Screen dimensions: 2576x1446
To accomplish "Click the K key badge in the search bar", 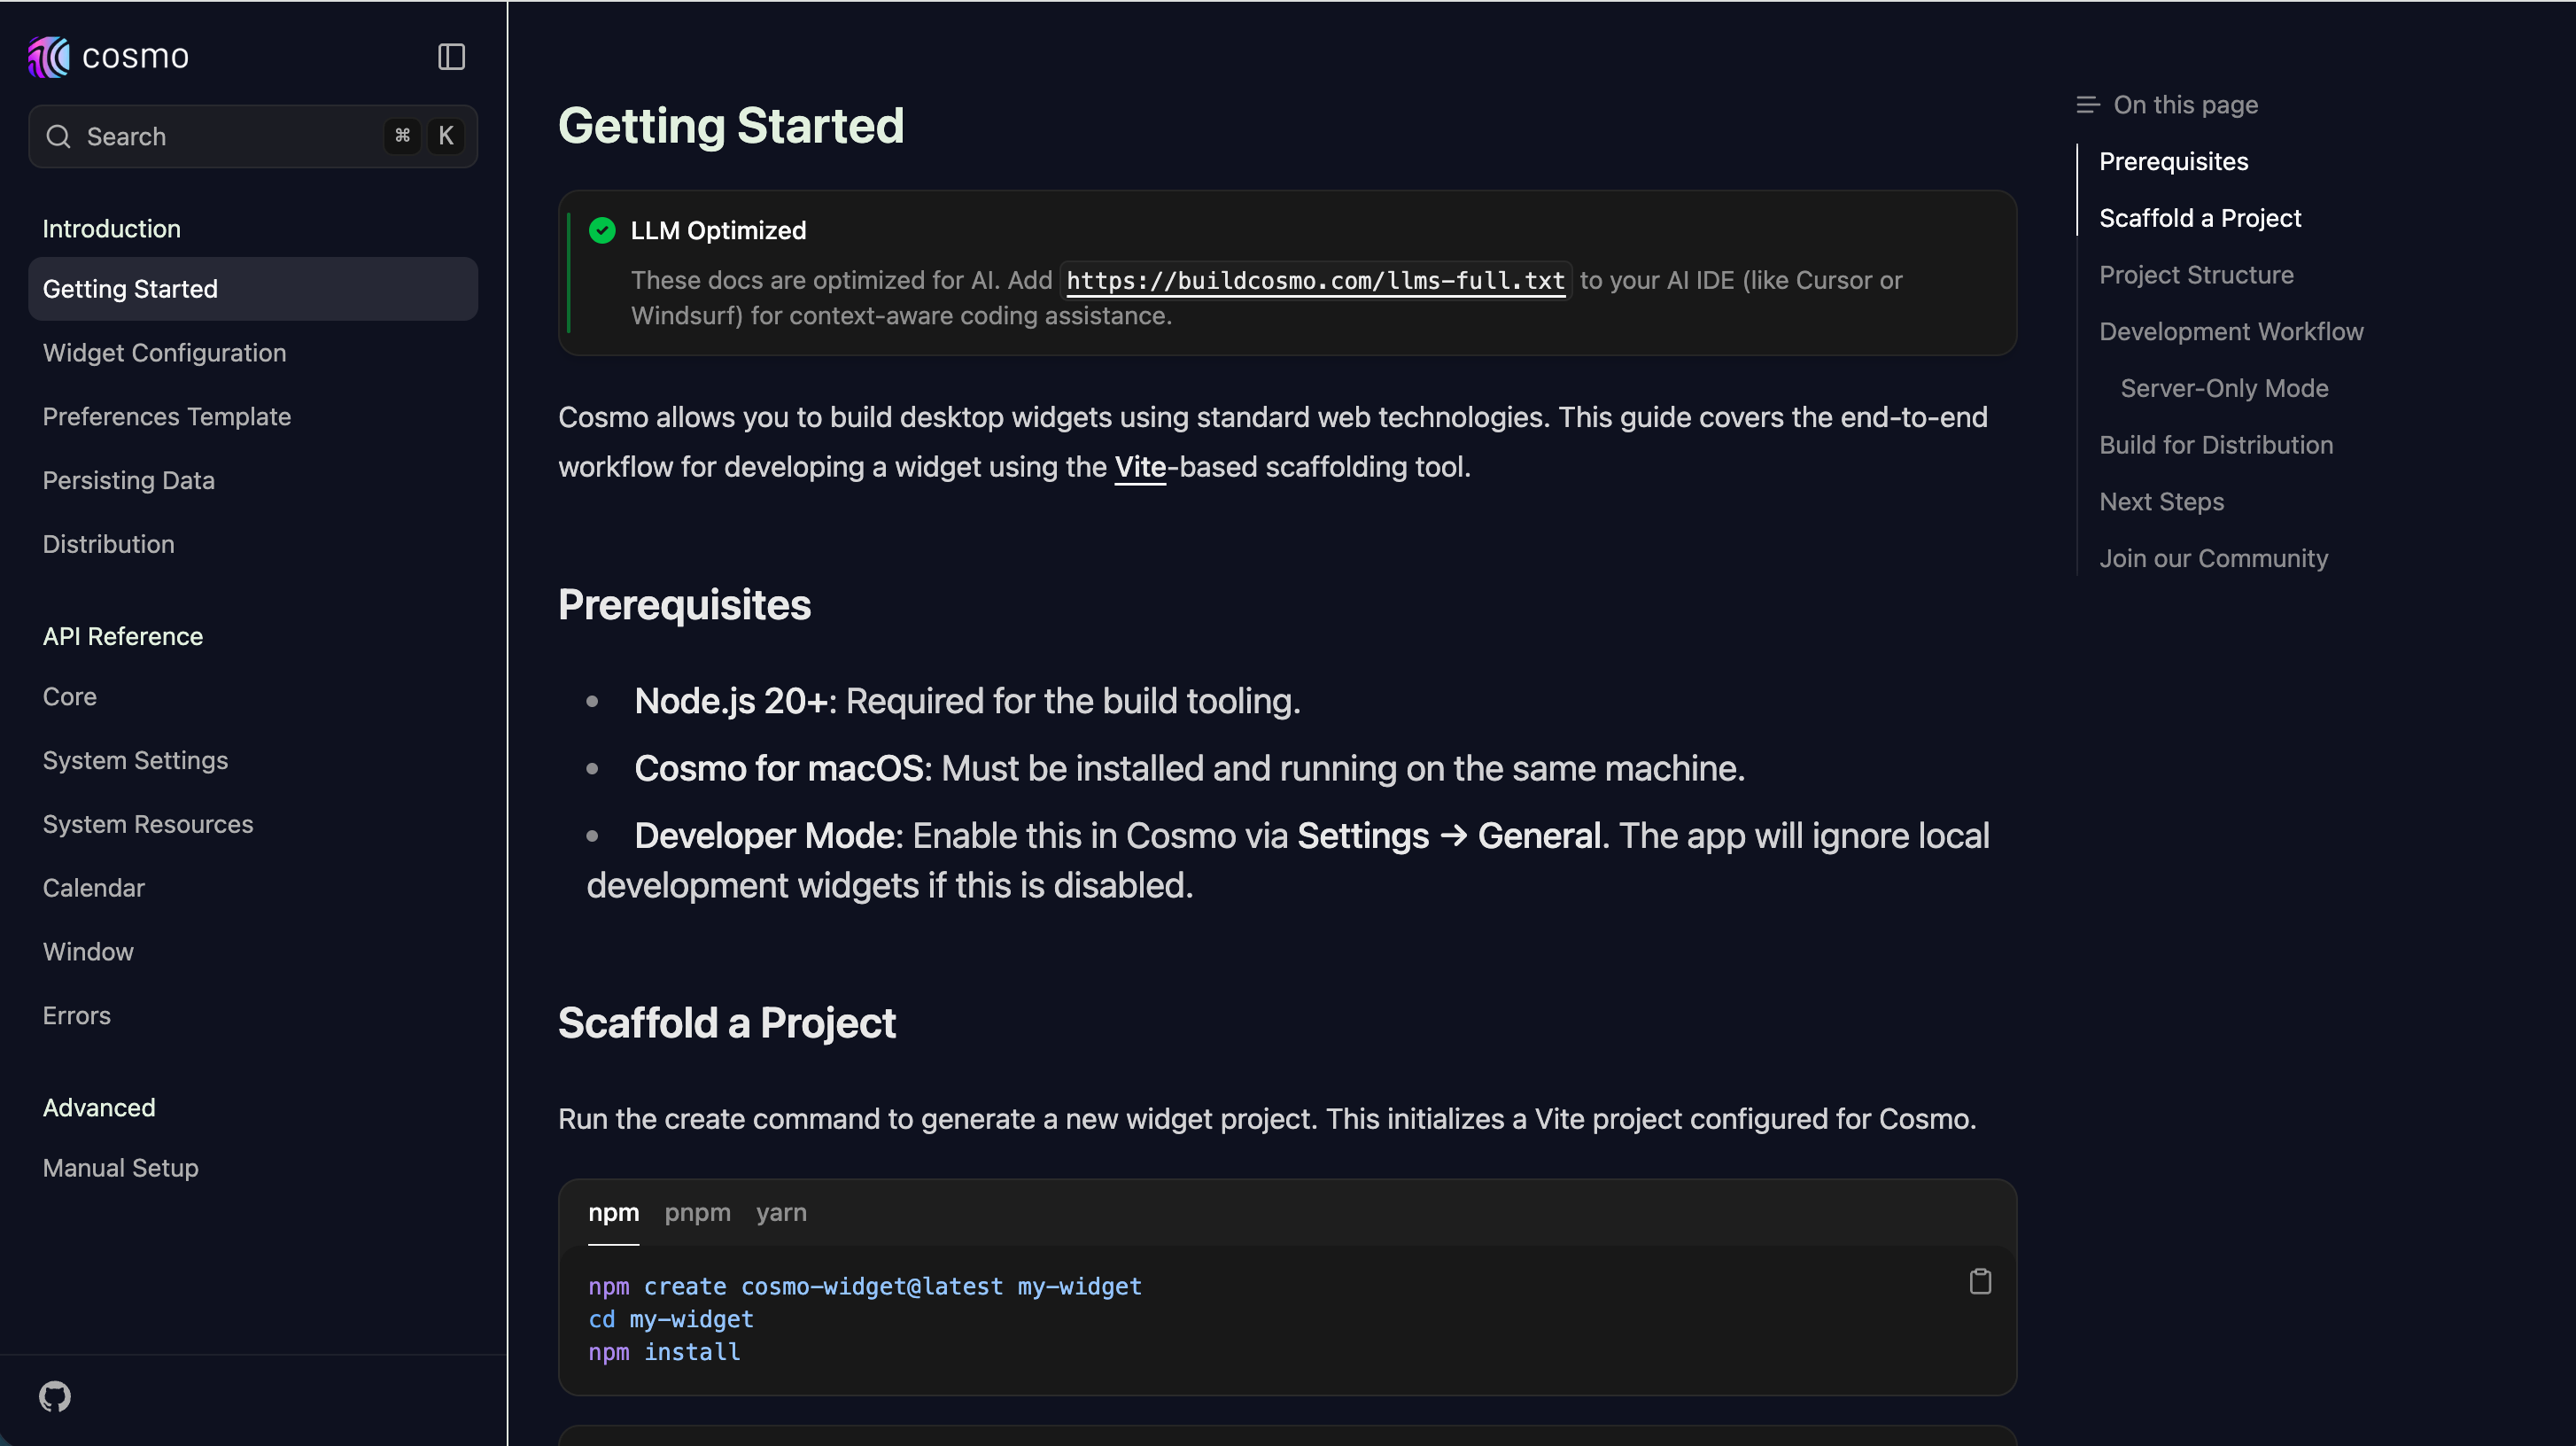I will point(446,136).
